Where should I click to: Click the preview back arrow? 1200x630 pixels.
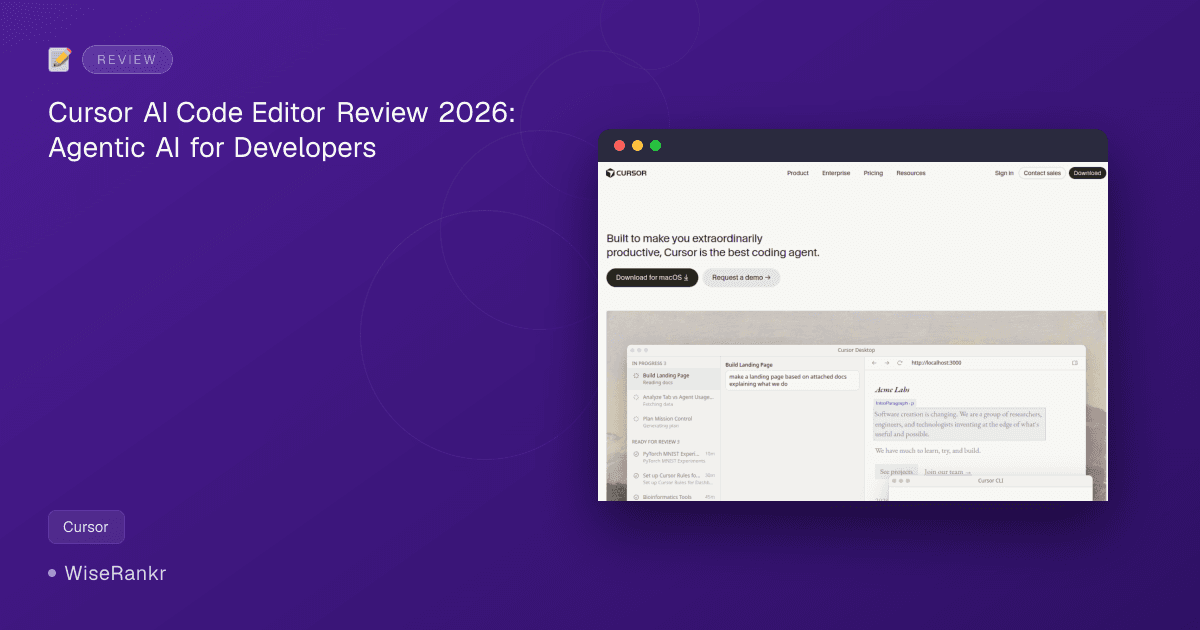point(874,363)
